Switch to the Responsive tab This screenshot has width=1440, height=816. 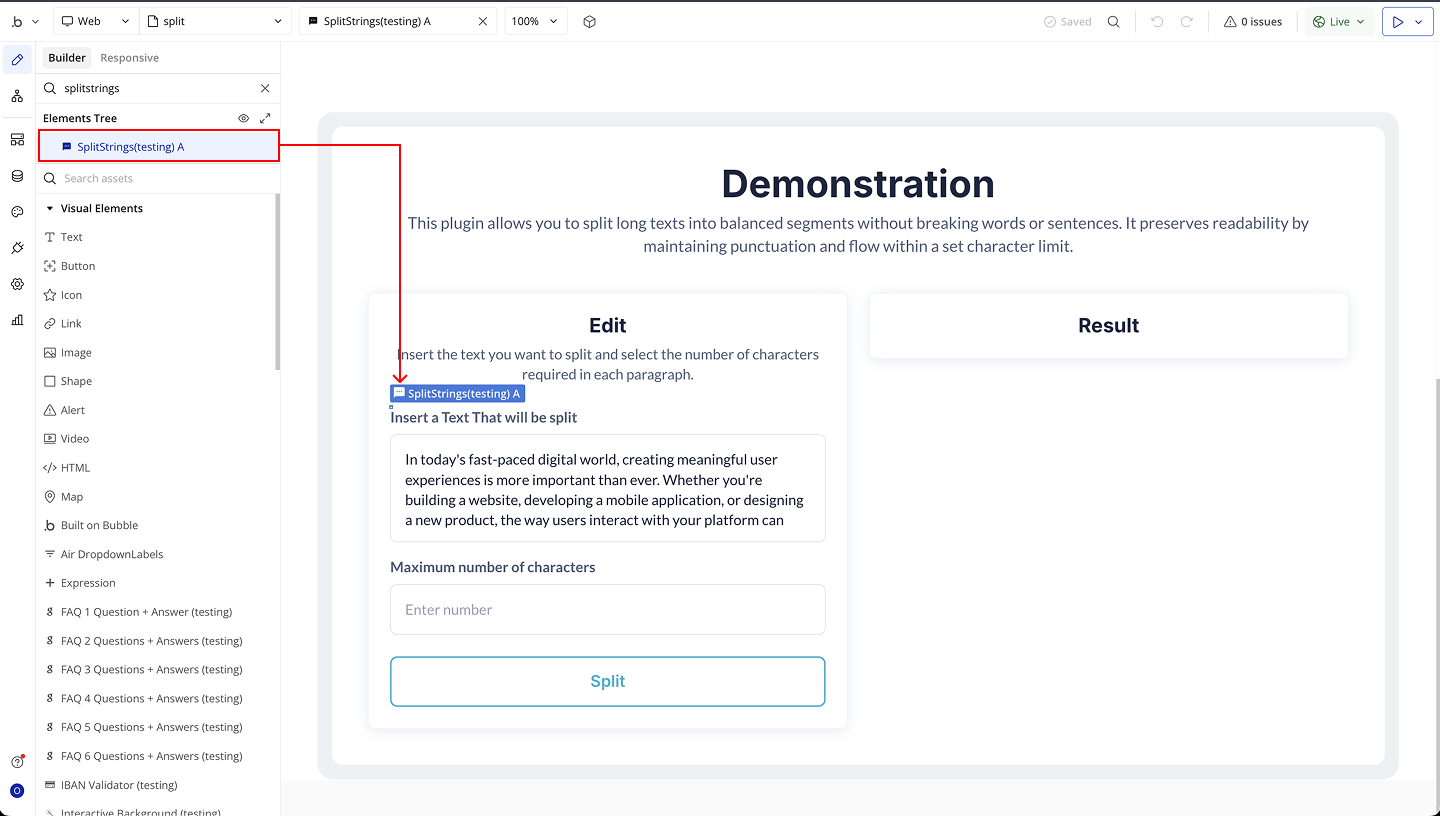coord(129,58)
